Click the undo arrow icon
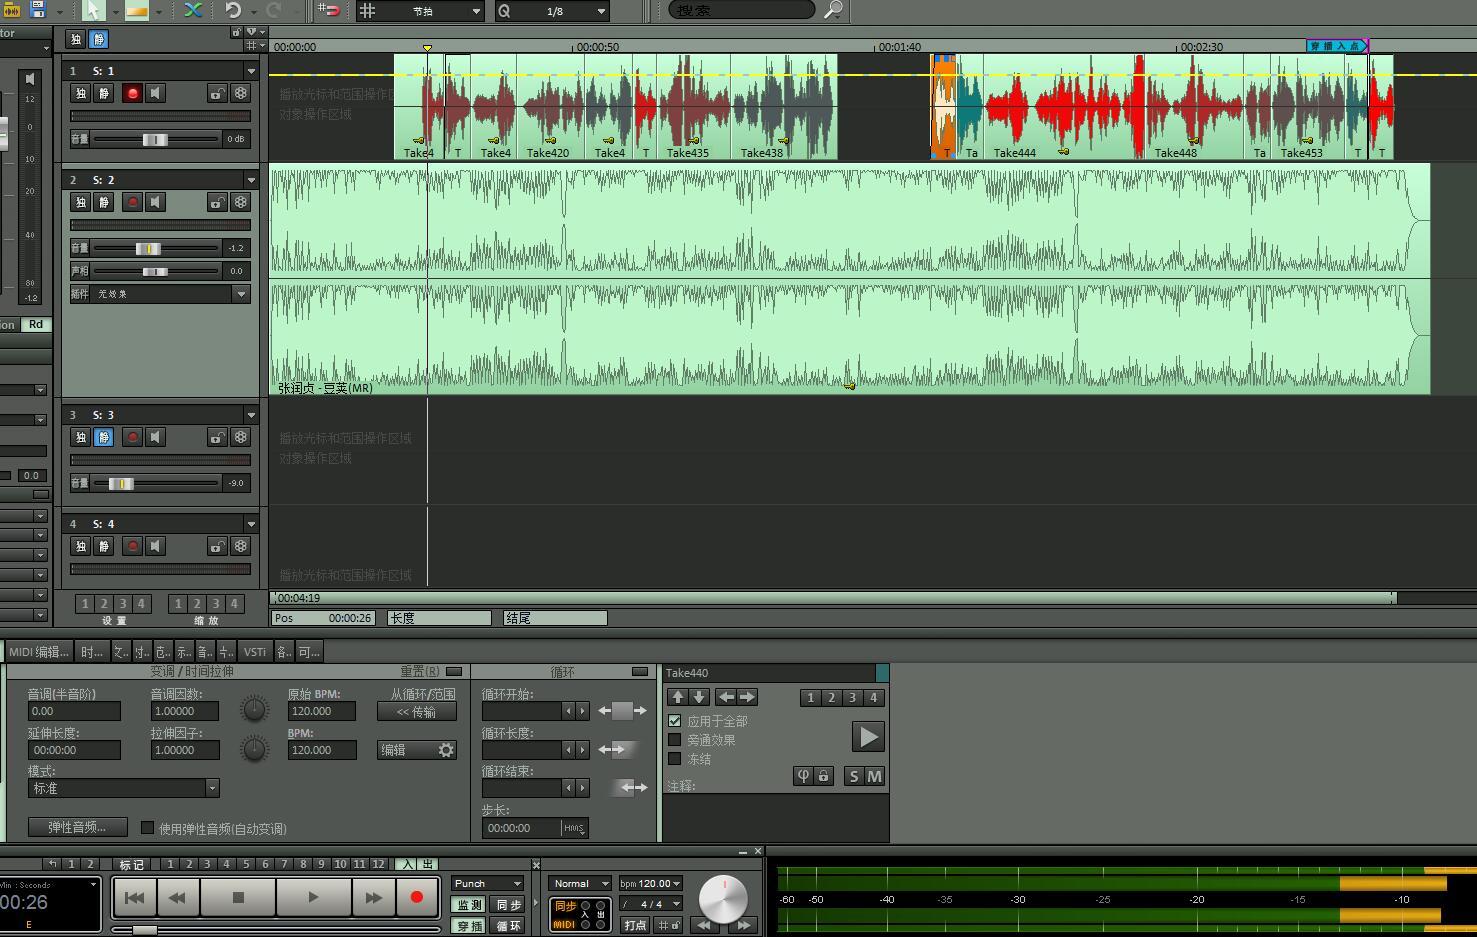 tap(233, 10)
